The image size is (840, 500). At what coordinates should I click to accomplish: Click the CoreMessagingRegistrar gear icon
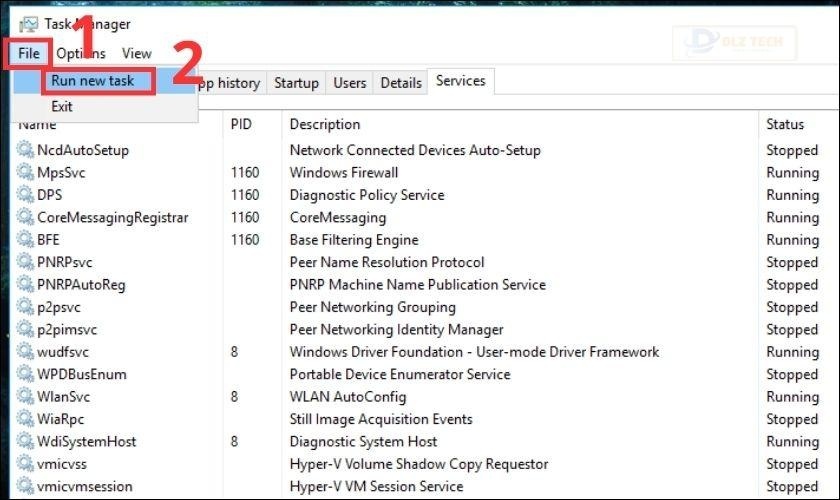25,217
